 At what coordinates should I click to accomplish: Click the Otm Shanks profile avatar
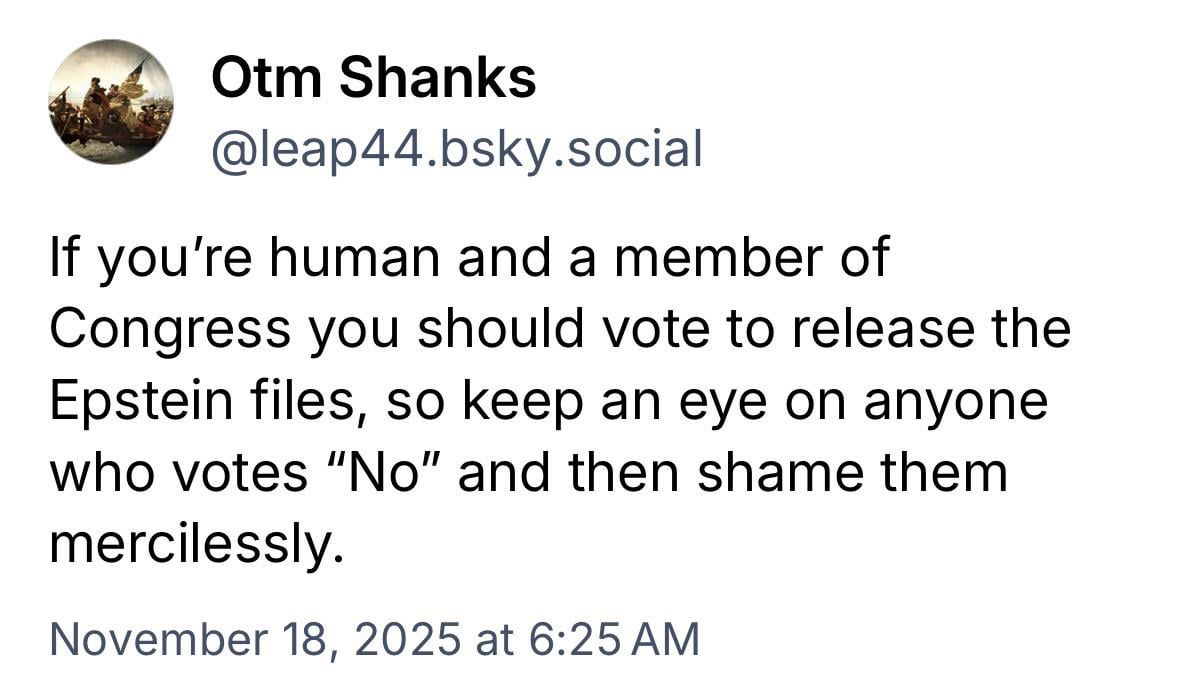pos(110,102)
